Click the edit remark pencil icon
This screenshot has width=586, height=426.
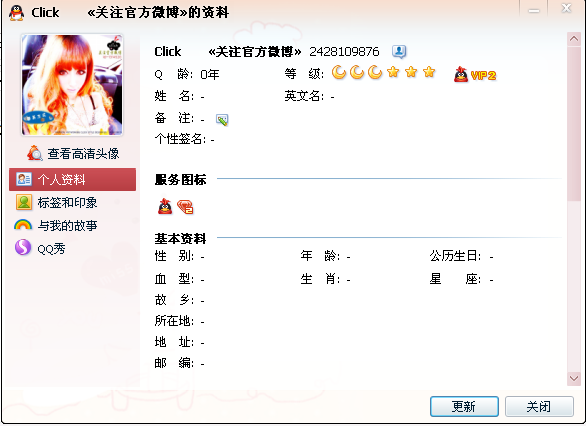(x=222, y=120)
